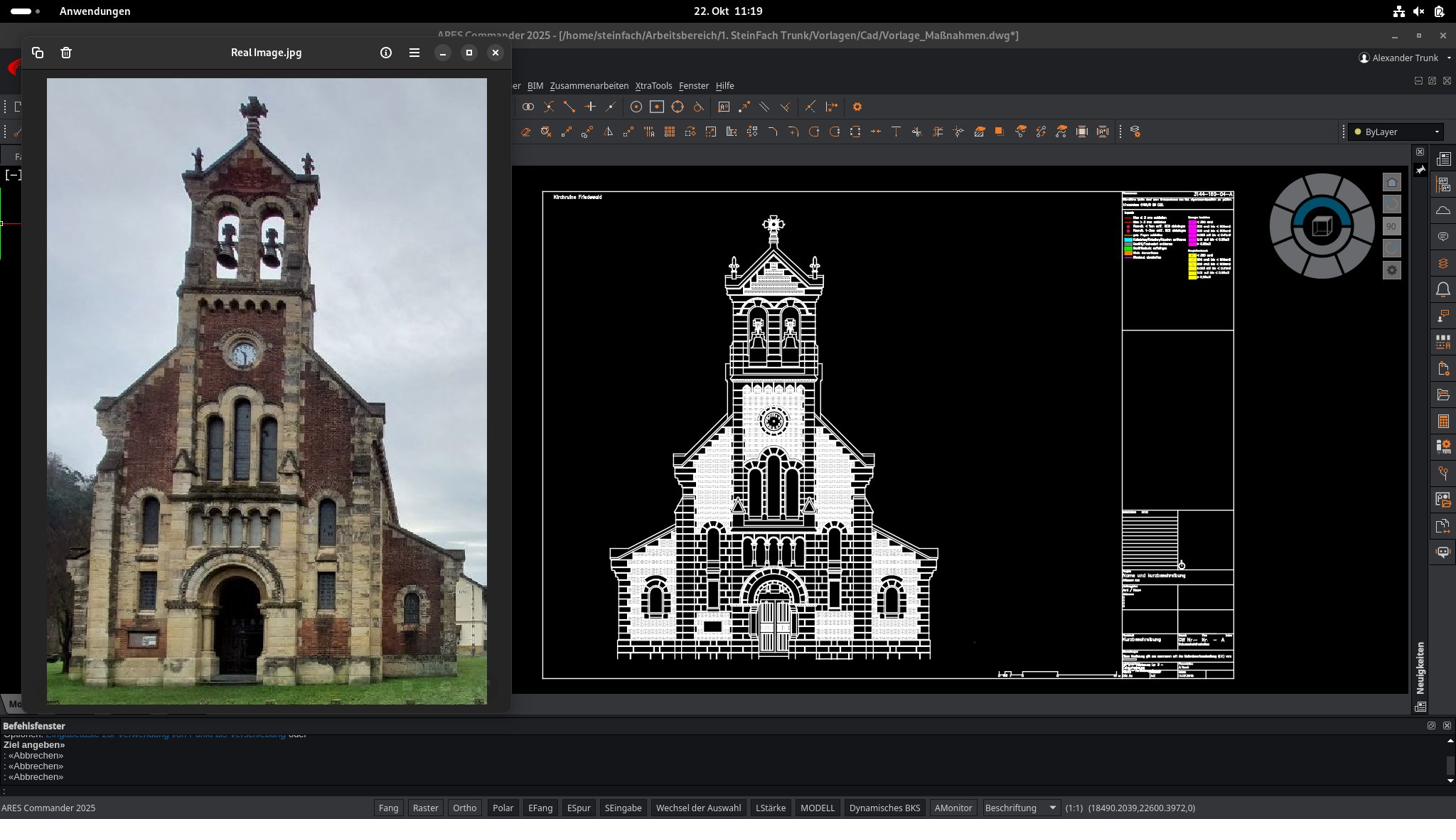1456x840 pixels.
Task: Open the Hilfe menu
Action: pyautogui.click(x=724, y=86)
